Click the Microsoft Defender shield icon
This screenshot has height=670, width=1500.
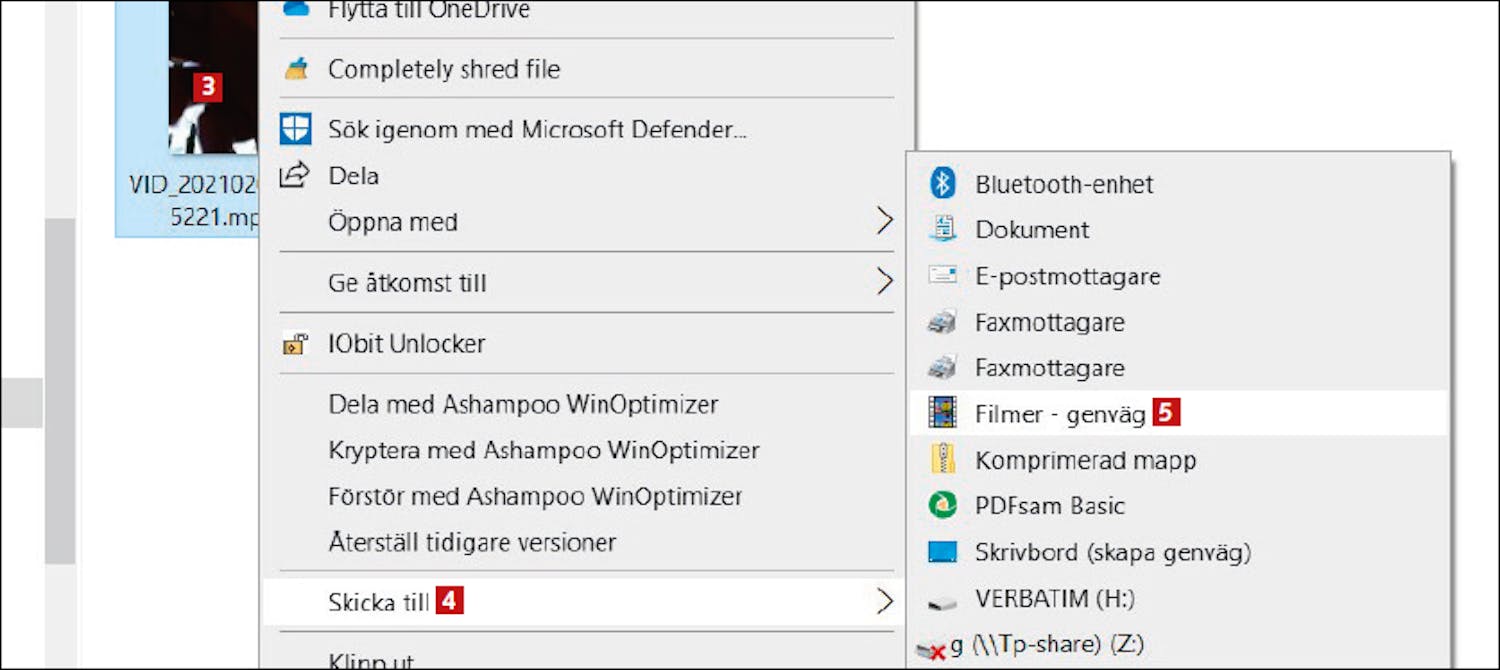click(x=296, y=128)
